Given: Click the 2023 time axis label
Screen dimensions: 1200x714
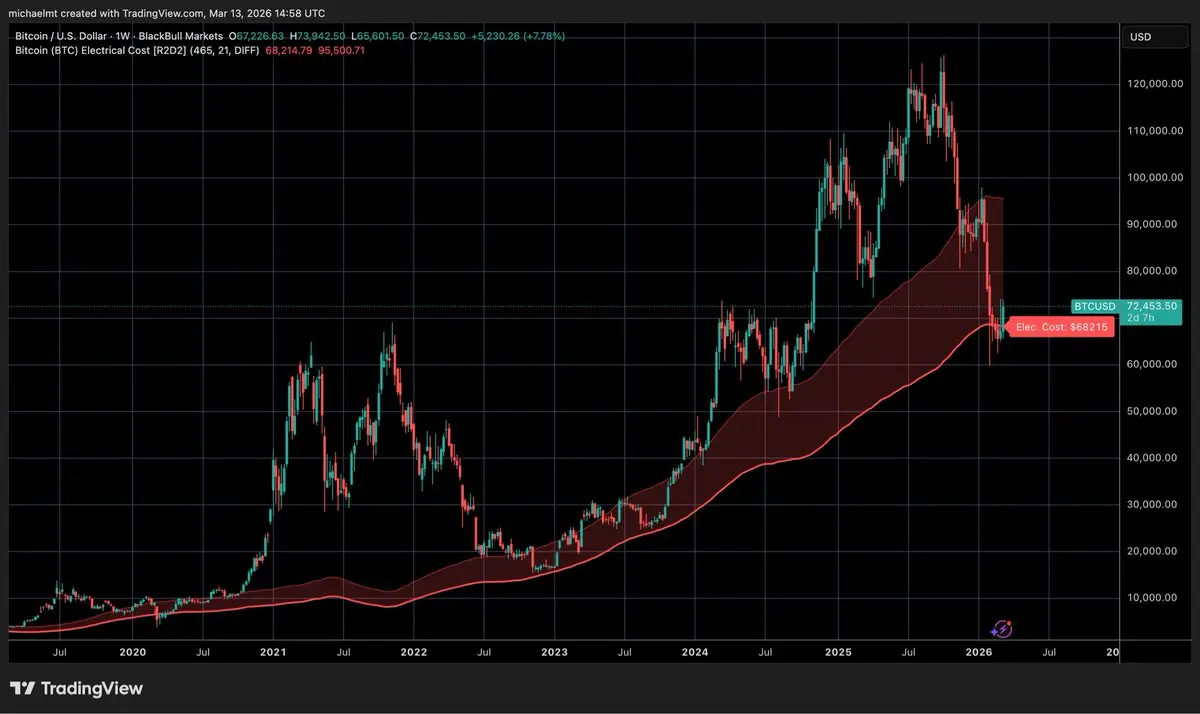Looking at the screenshot, I should (554, 651).
